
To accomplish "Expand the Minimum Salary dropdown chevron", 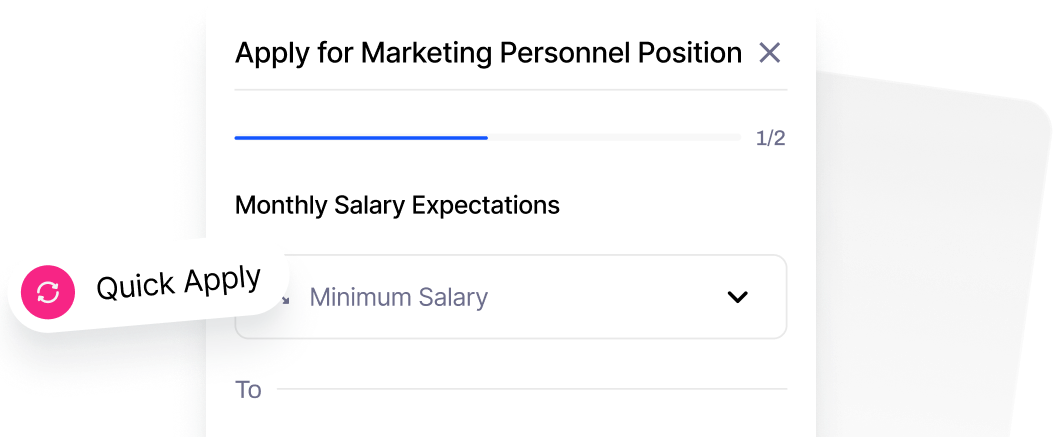I will (737, 297).
